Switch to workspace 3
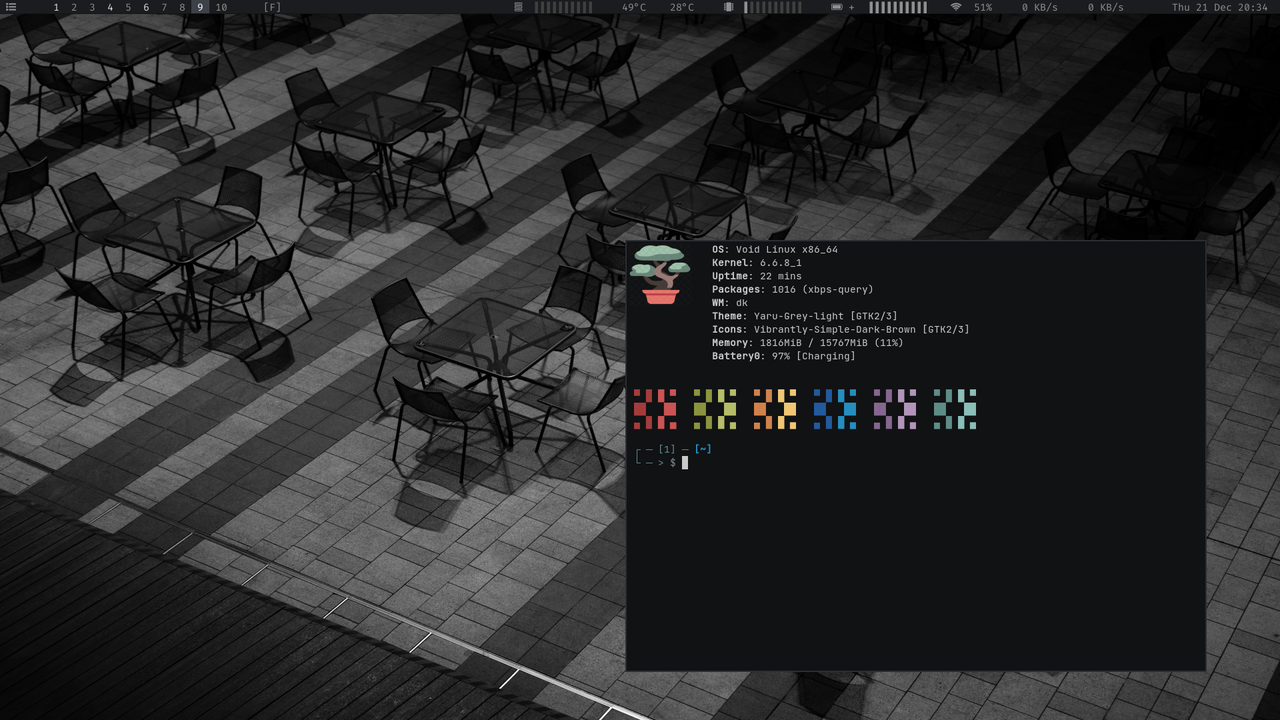This screenshot has width=1280, height=720. 92,7
